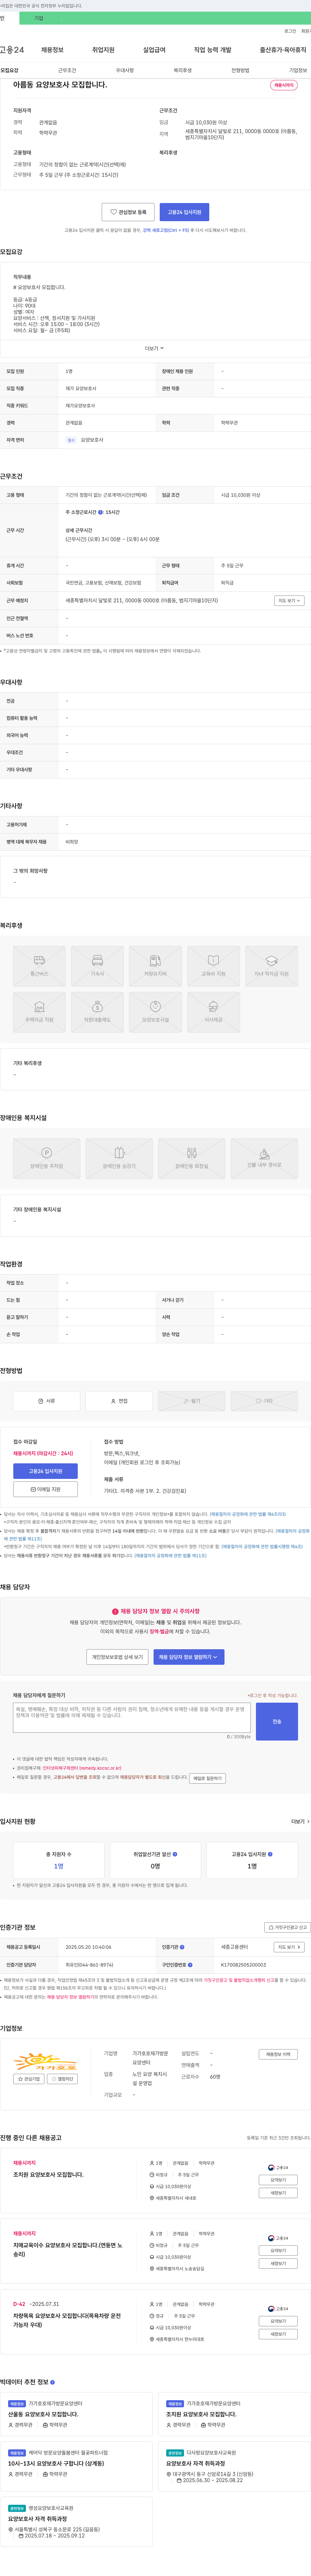The height and width of the screenshot is (2576, 311).
Task: Click the 로그인 link
Action: (290, 31)
